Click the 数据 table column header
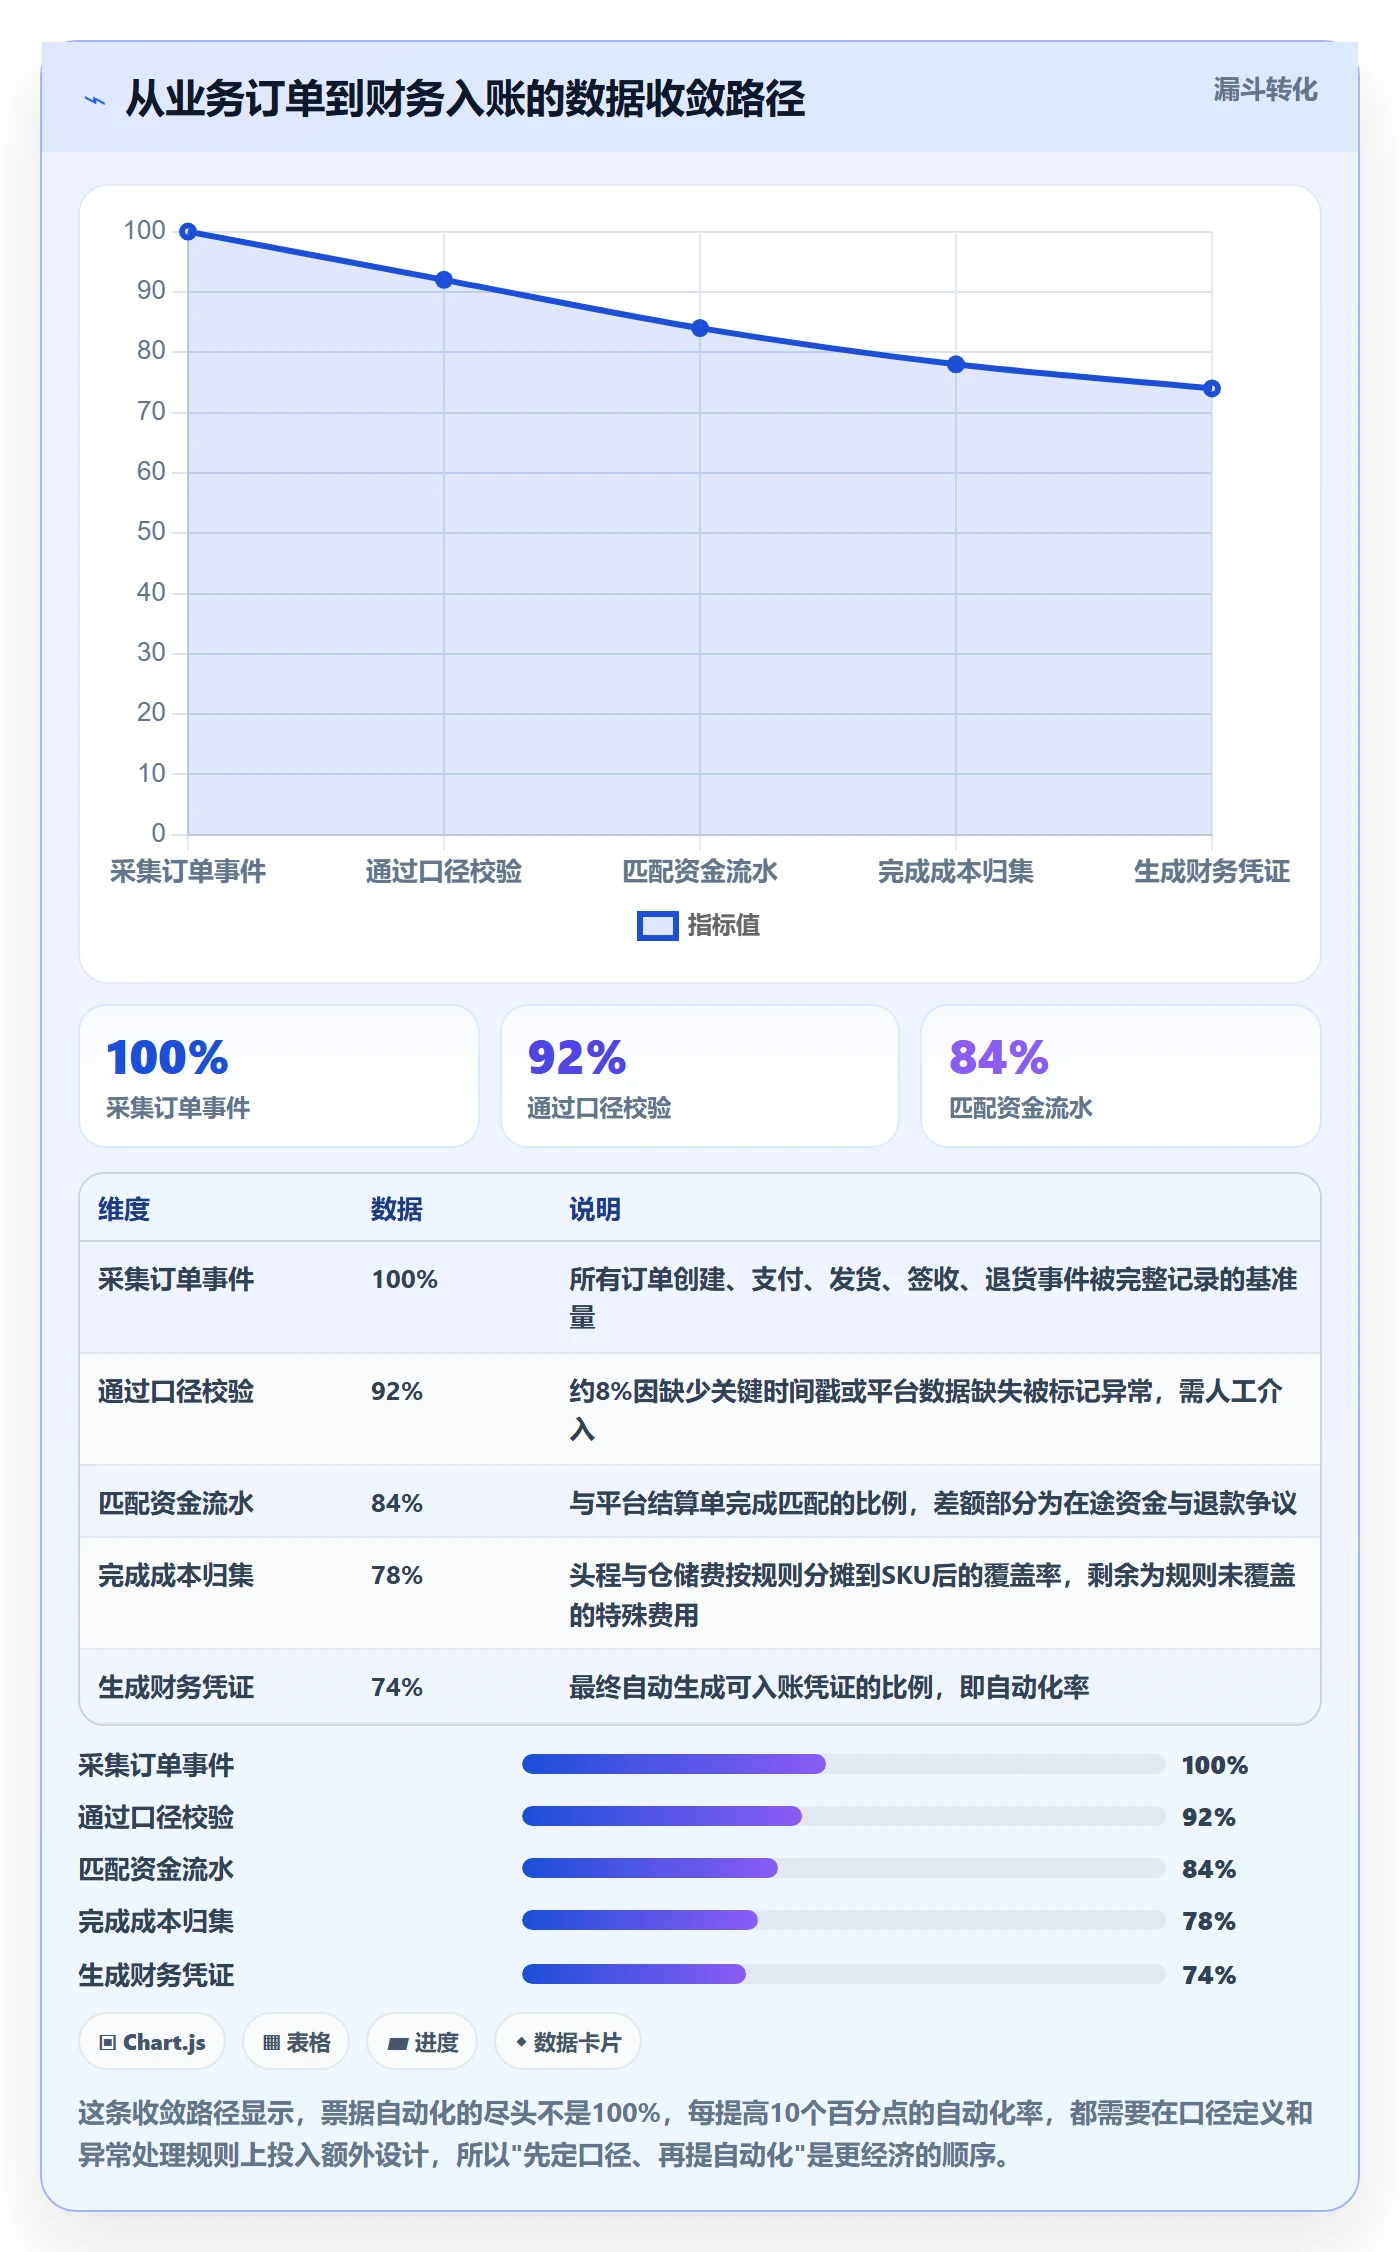Image resolution: width=1400 pixels, height=2252 pixels. click(x=397, y=1210)
